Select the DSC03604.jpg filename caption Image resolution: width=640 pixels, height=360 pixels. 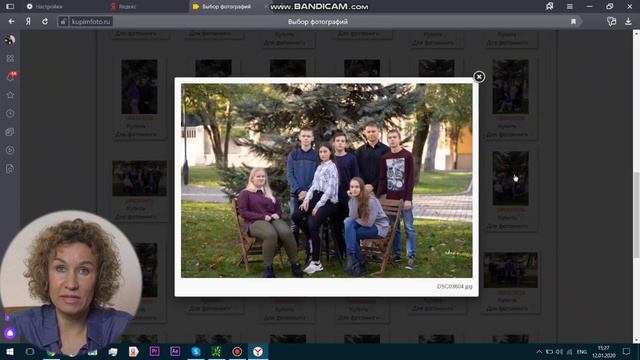tap(454, 287)
